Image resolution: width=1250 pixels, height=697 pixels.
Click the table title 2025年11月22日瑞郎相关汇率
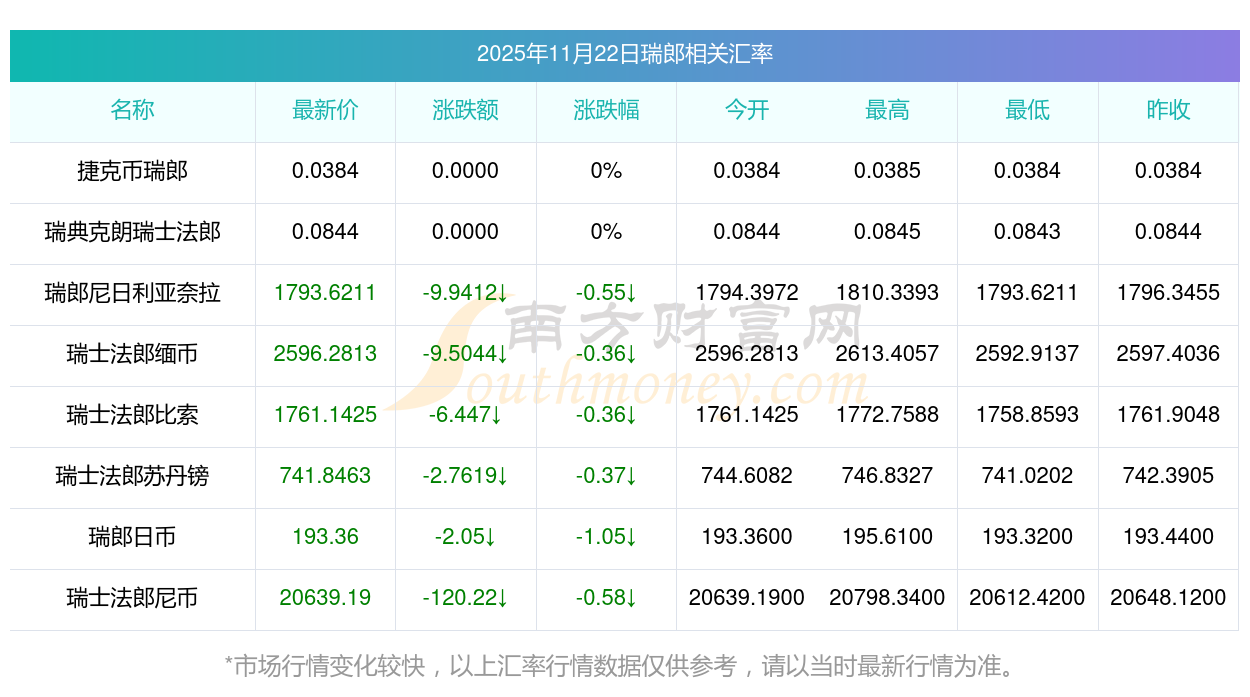click(x=624, y=54)
